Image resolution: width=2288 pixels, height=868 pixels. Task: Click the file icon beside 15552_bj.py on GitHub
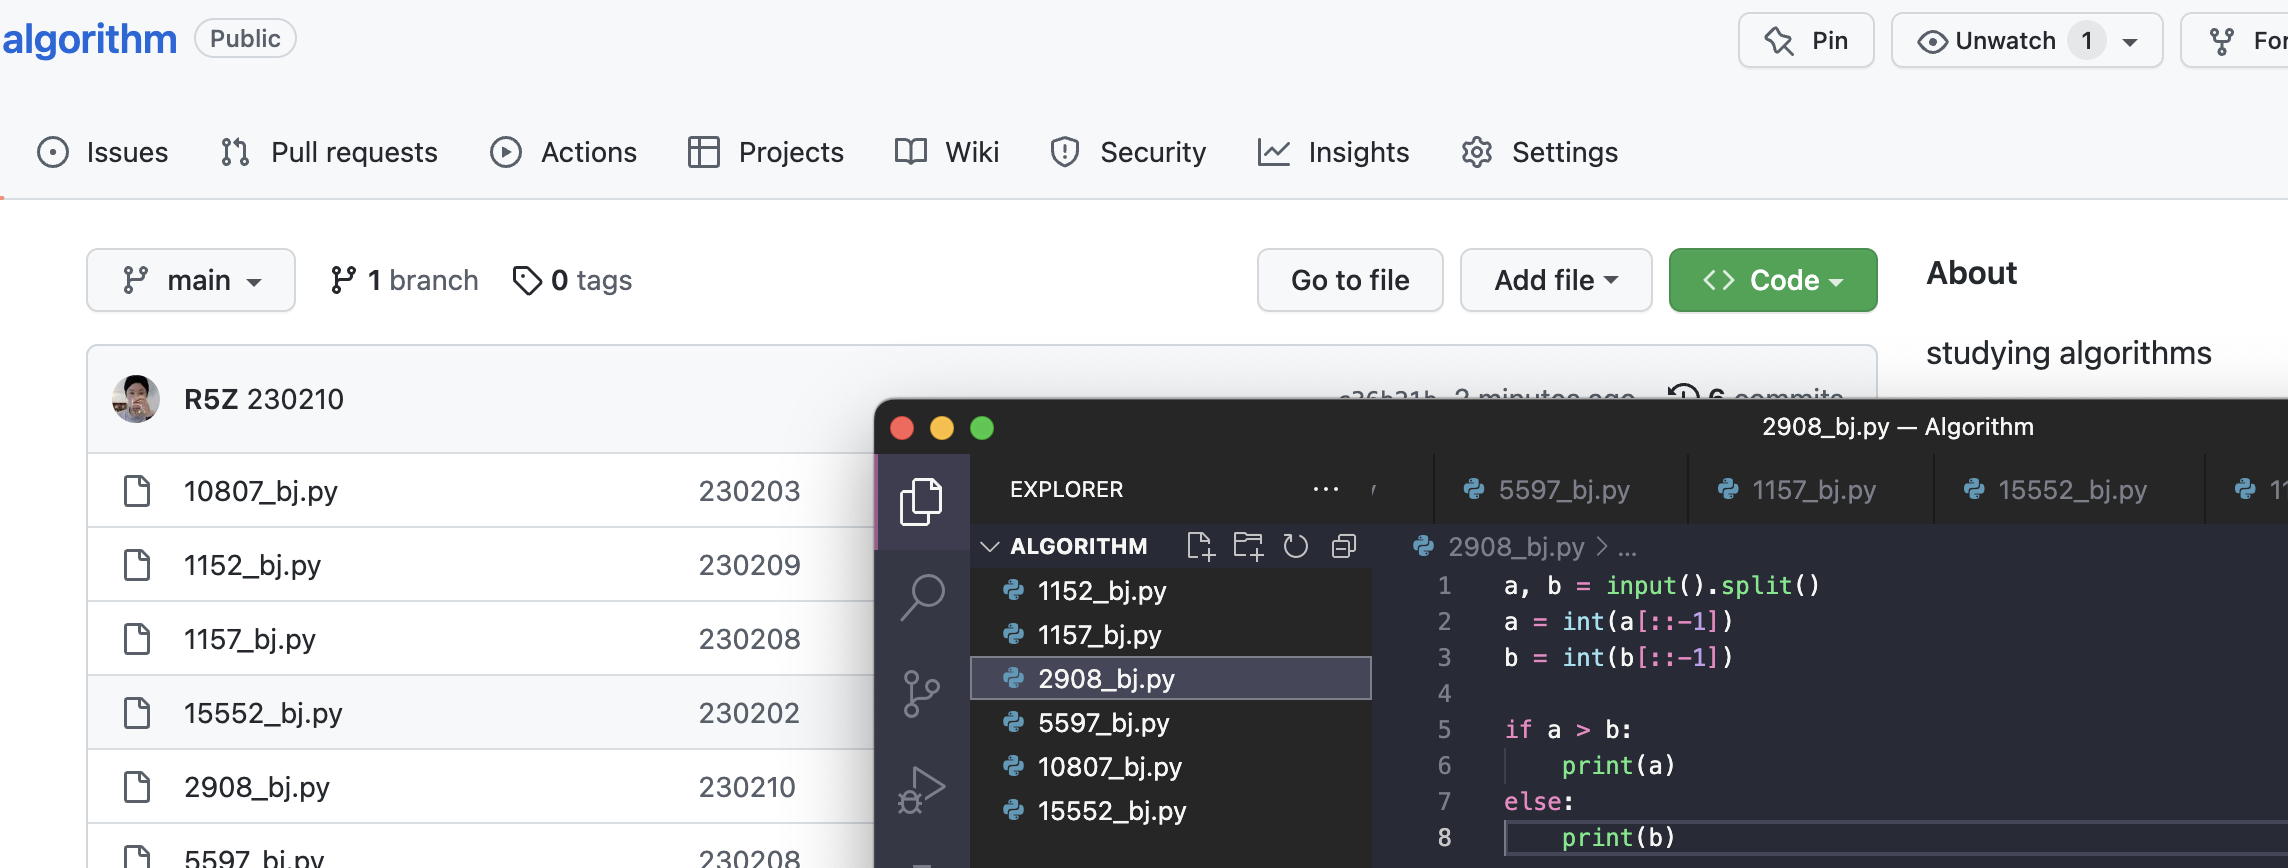(x=137, y=713)
